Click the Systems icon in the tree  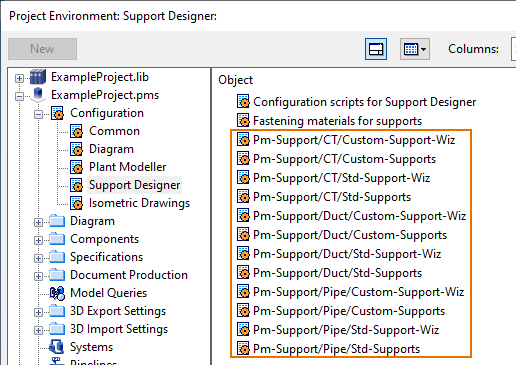(56, 347)
